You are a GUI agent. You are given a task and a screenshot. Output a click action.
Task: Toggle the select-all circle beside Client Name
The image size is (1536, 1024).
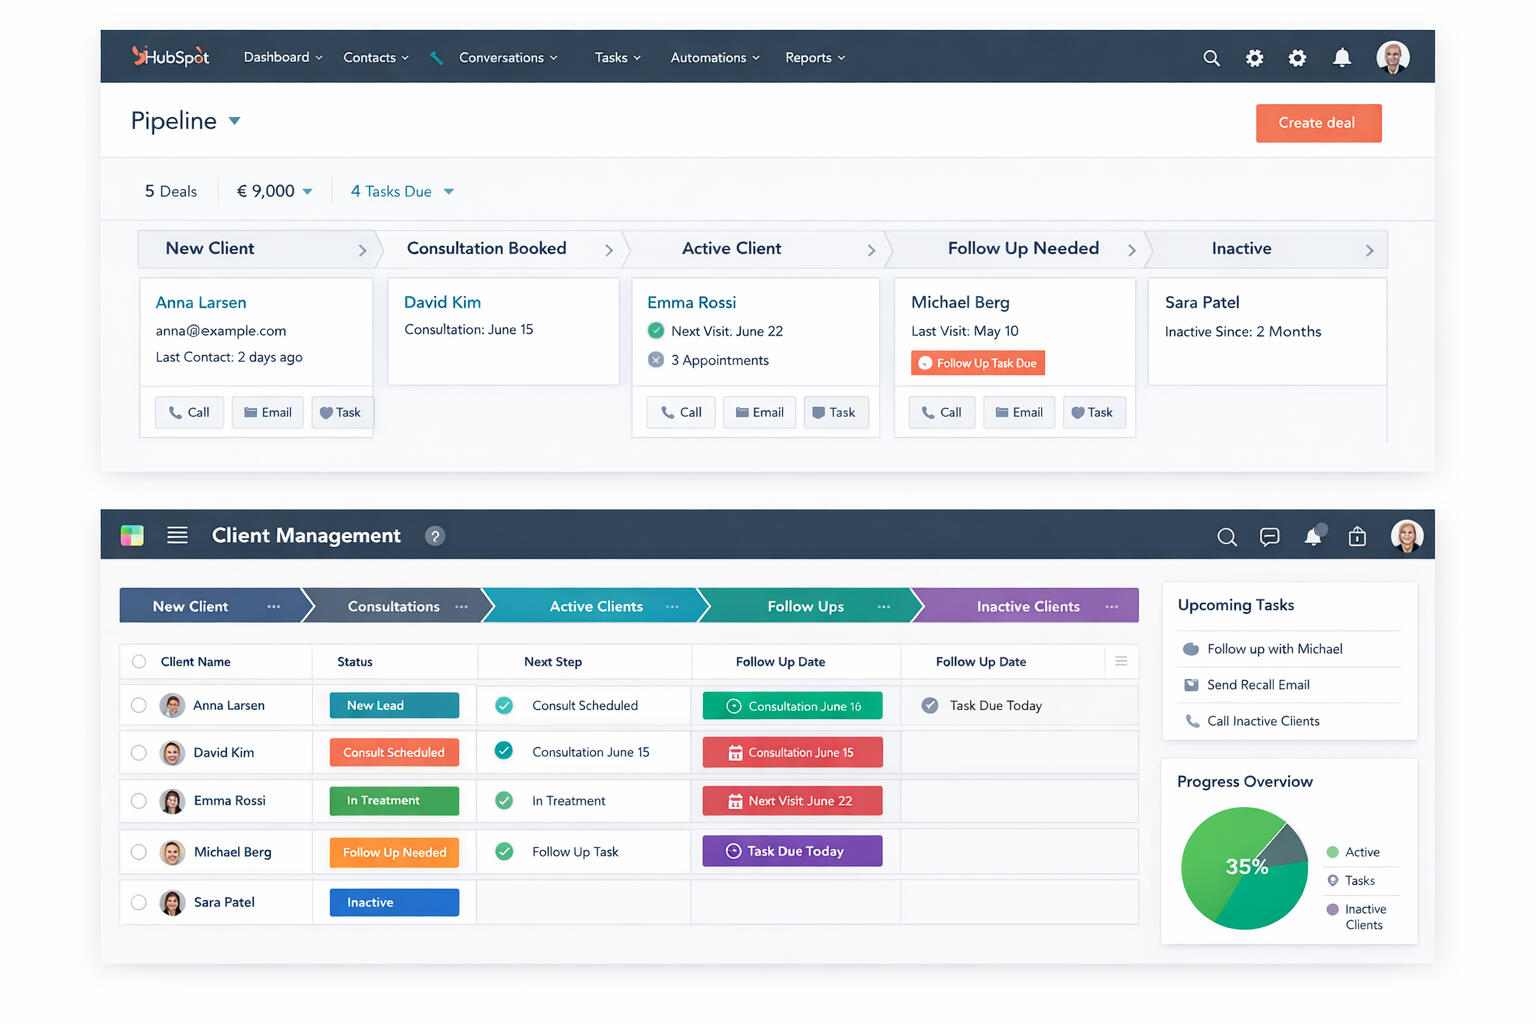139,661
